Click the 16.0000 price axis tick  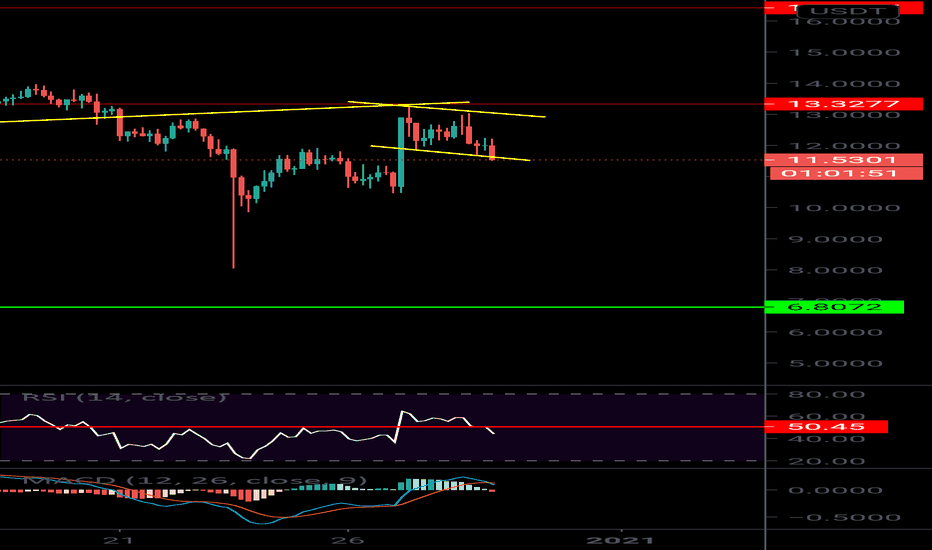[844, 22]
